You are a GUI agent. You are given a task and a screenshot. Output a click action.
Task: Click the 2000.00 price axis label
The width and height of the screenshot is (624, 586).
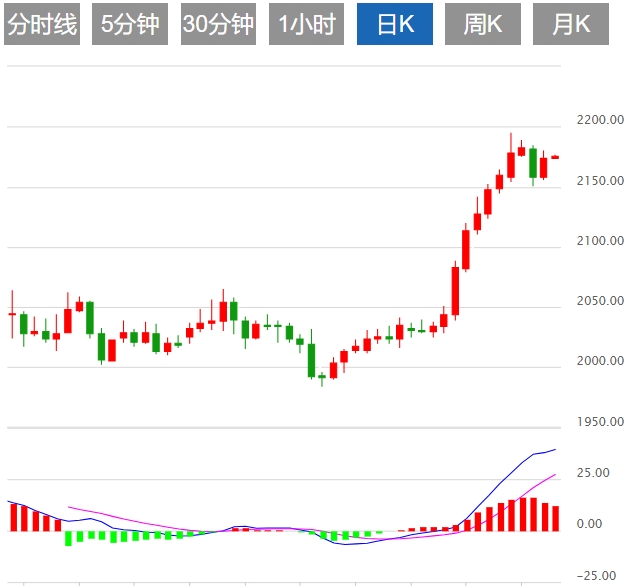pos(600,361)
